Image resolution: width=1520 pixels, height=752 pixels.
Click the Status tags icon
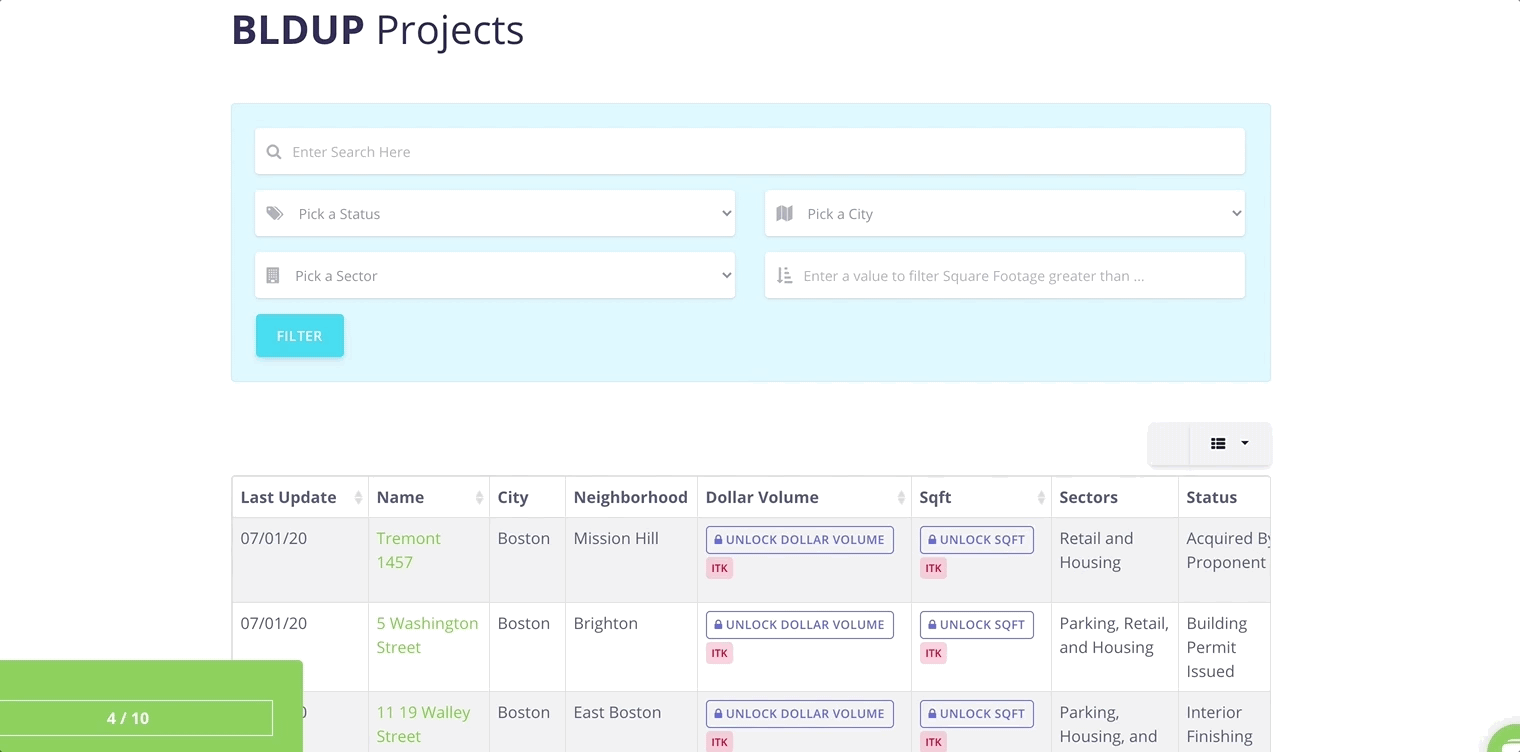pyautogui.click(x=275, y=213)
